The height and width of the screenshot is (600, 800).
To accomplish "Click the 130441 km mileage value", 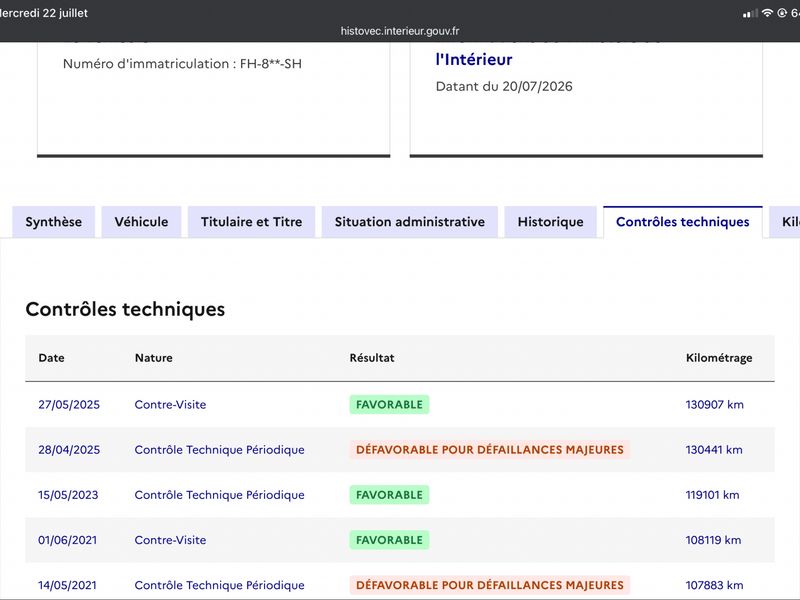I will [714, 449].
